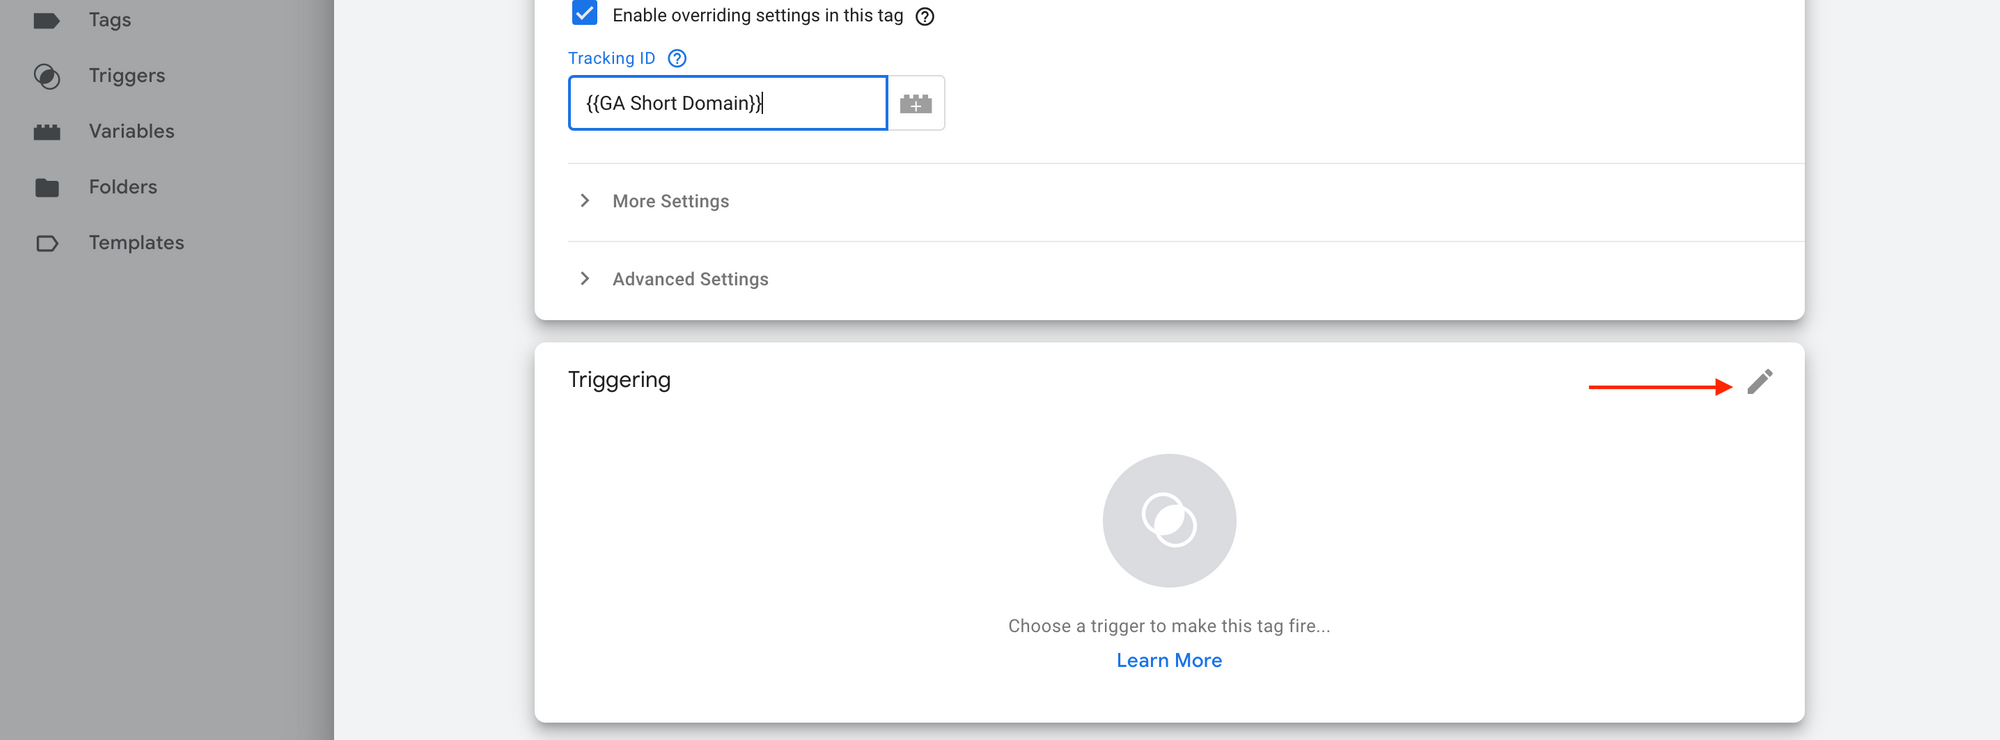The image size is (2000, 740).
Task: Focus the Tracking ID input field
Action: click(x=727, y=104)
